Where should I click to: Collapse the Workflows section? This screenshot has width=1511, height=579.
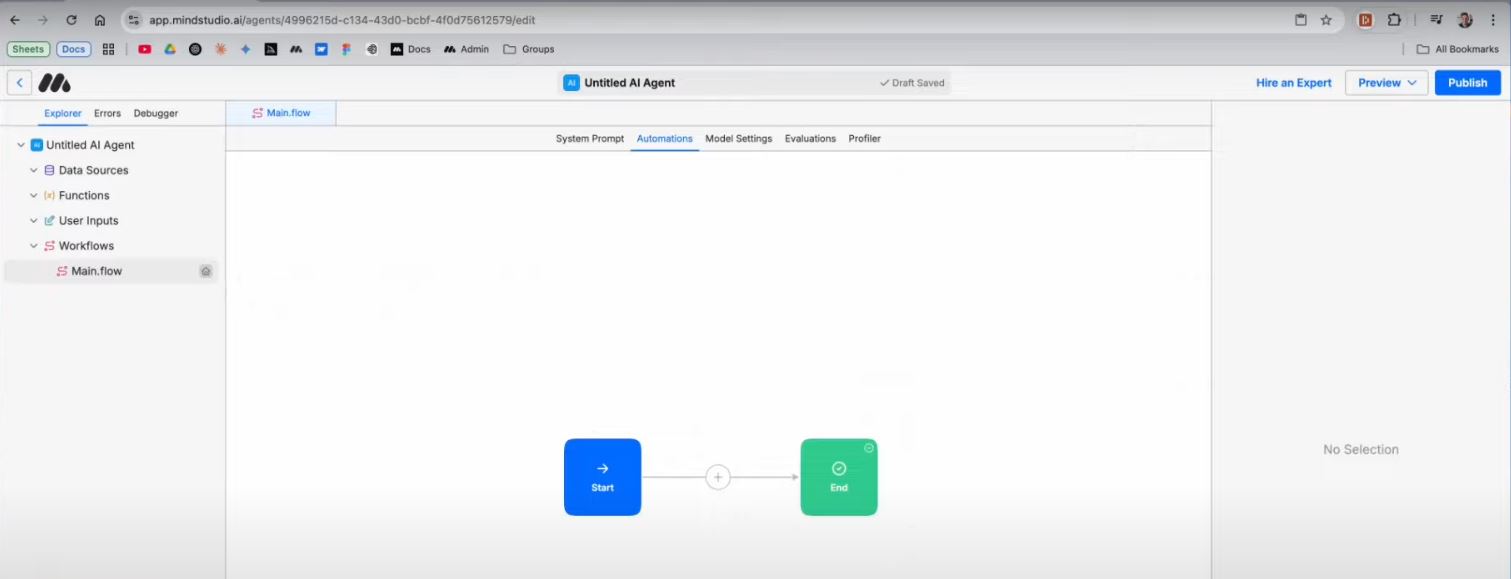click(33, 245)
